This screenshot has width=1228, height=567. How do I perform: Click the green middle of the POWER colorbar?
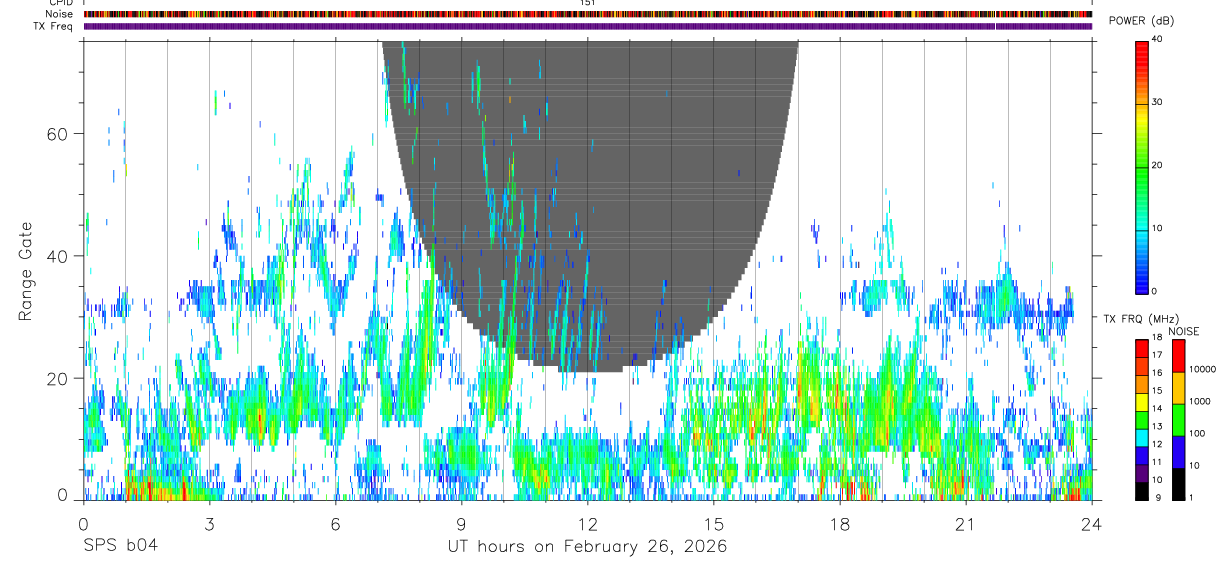[x=1142, y=165]
